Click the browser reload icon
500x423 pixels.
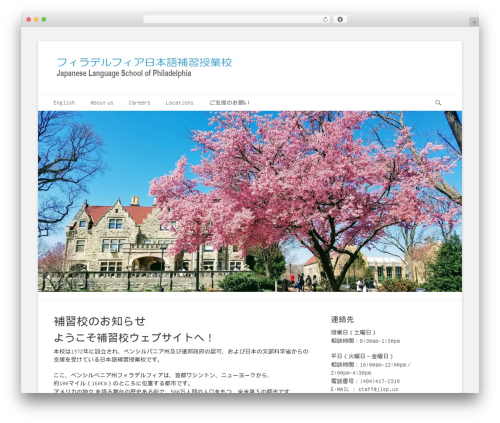(x=325, y=20)
